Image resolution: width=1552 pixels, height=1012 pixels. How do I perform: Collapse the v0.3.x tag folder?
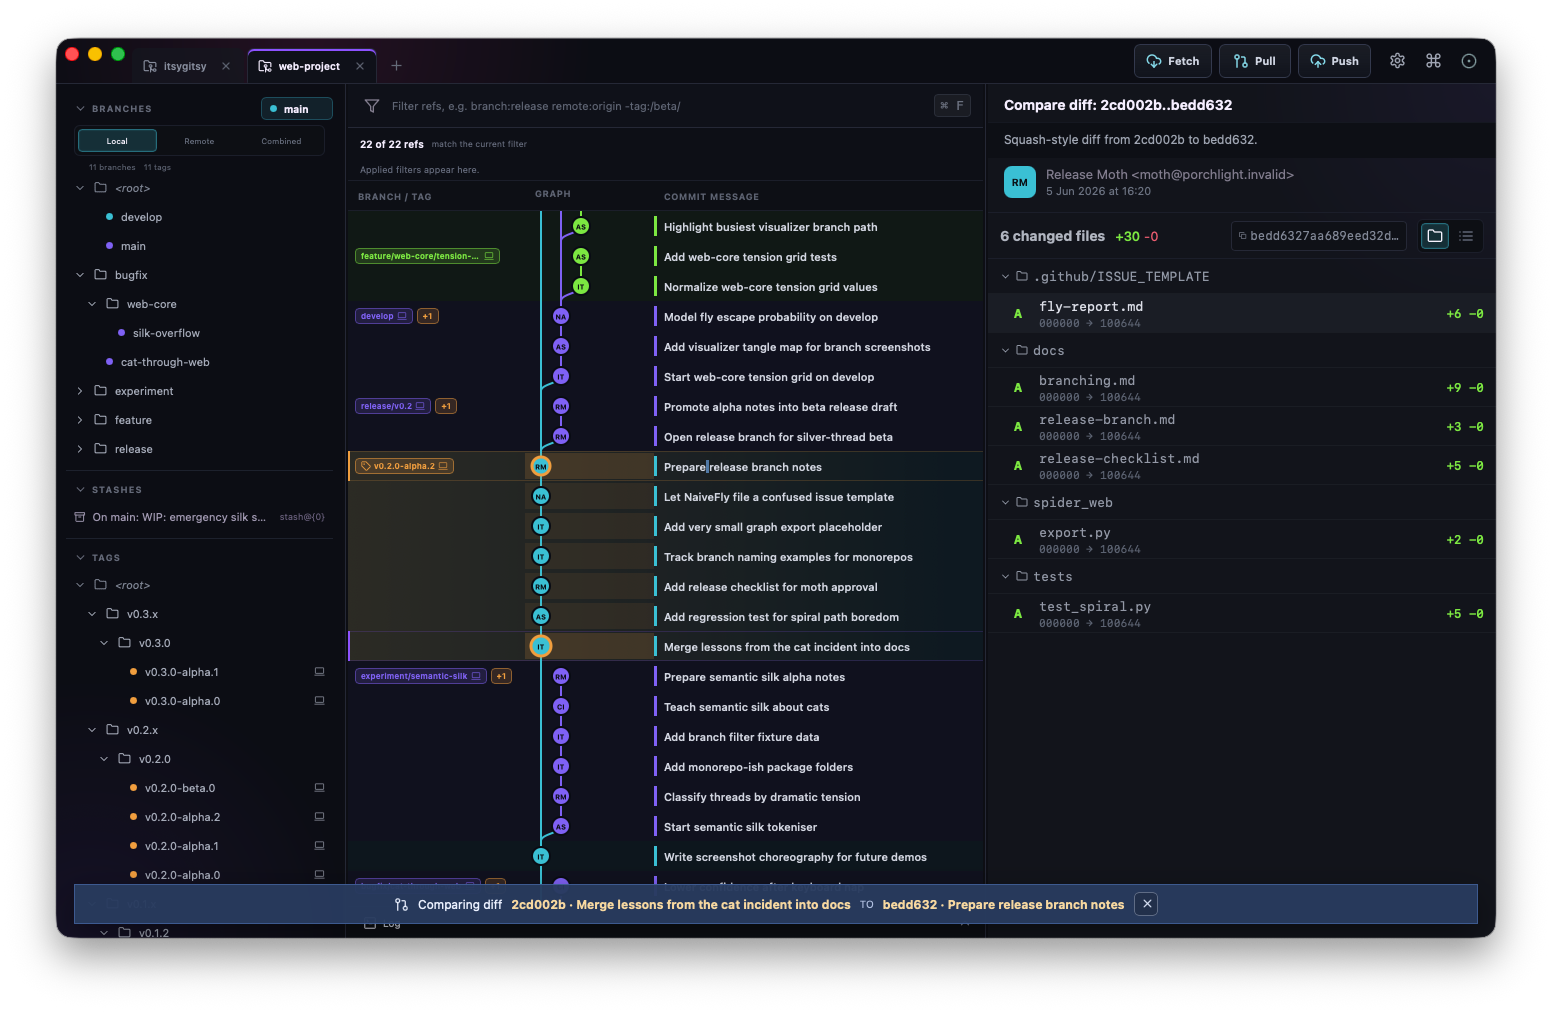pyautogui.click(x=92, y=614)
